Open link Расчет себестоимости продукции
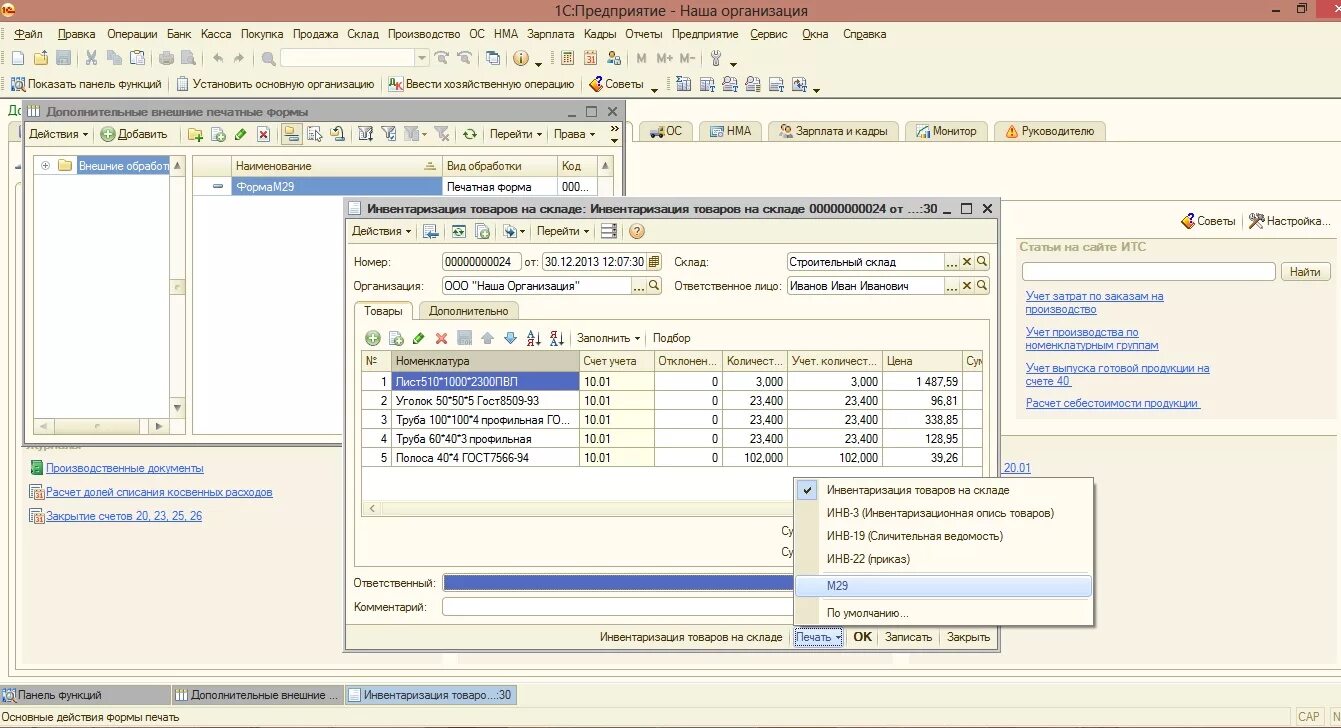 (x=1112, y=403)
